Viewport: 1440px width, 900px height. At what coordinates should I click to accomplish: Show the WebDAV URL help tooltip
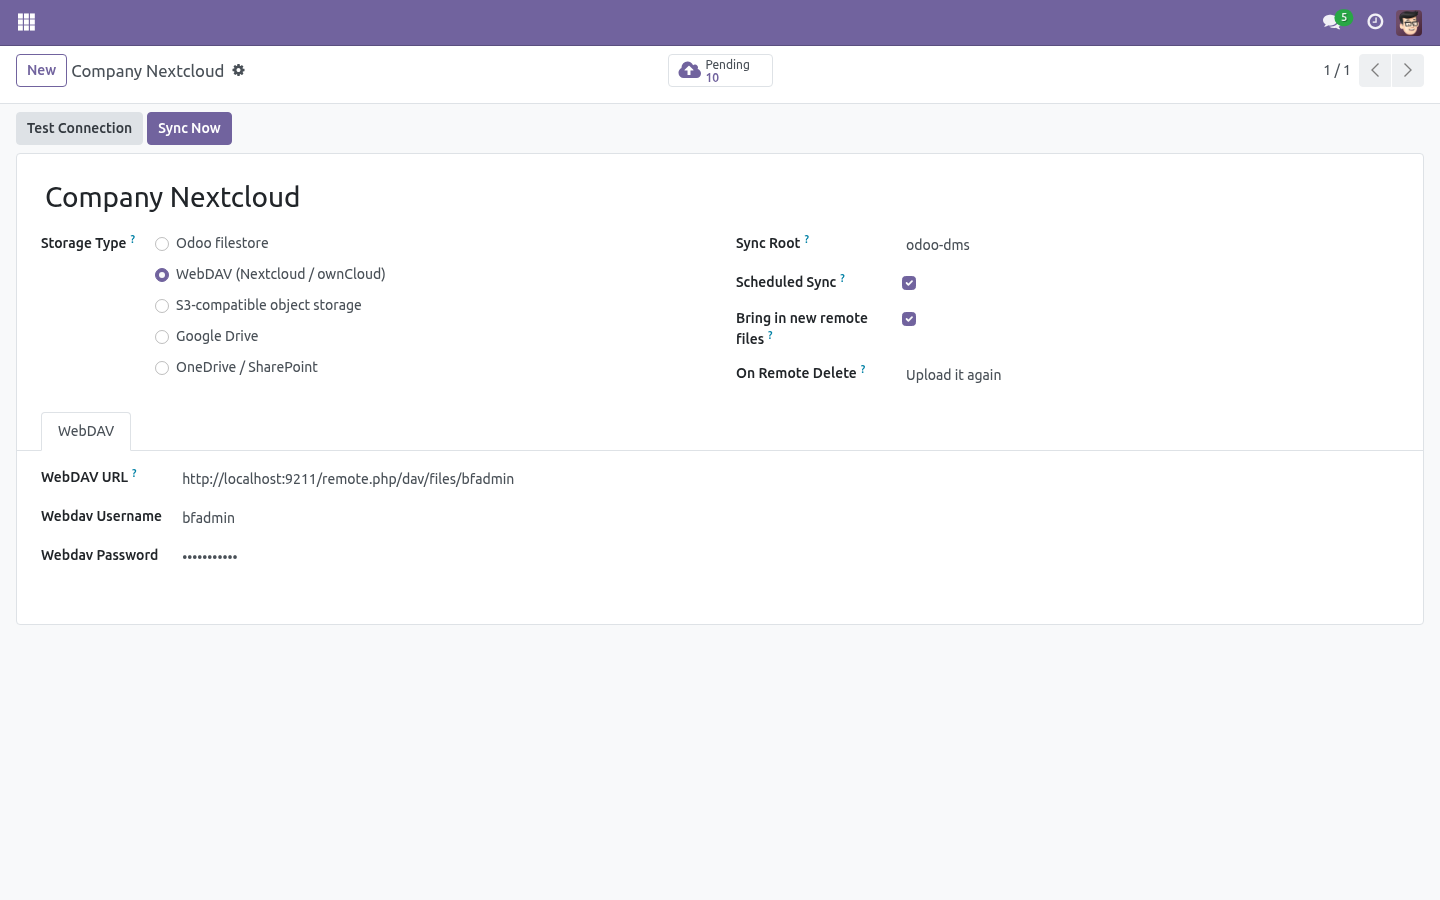[x=134, y=473]
